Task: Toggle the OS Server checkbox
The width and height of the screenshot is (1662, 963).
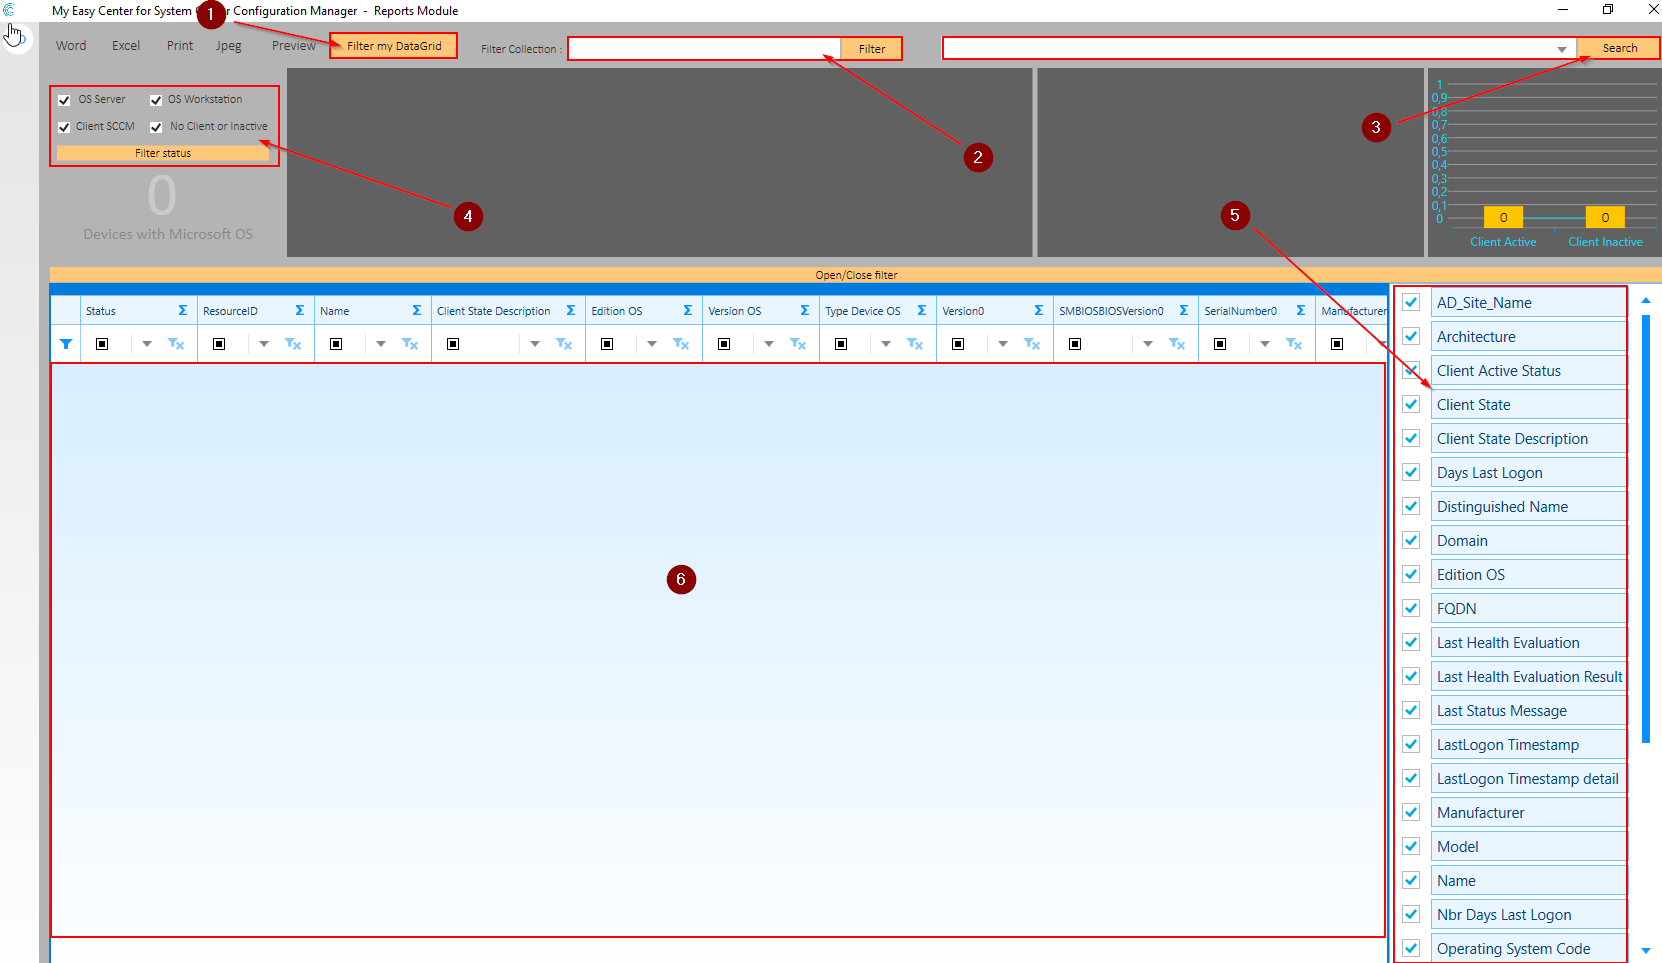Action: coord(64,100)
